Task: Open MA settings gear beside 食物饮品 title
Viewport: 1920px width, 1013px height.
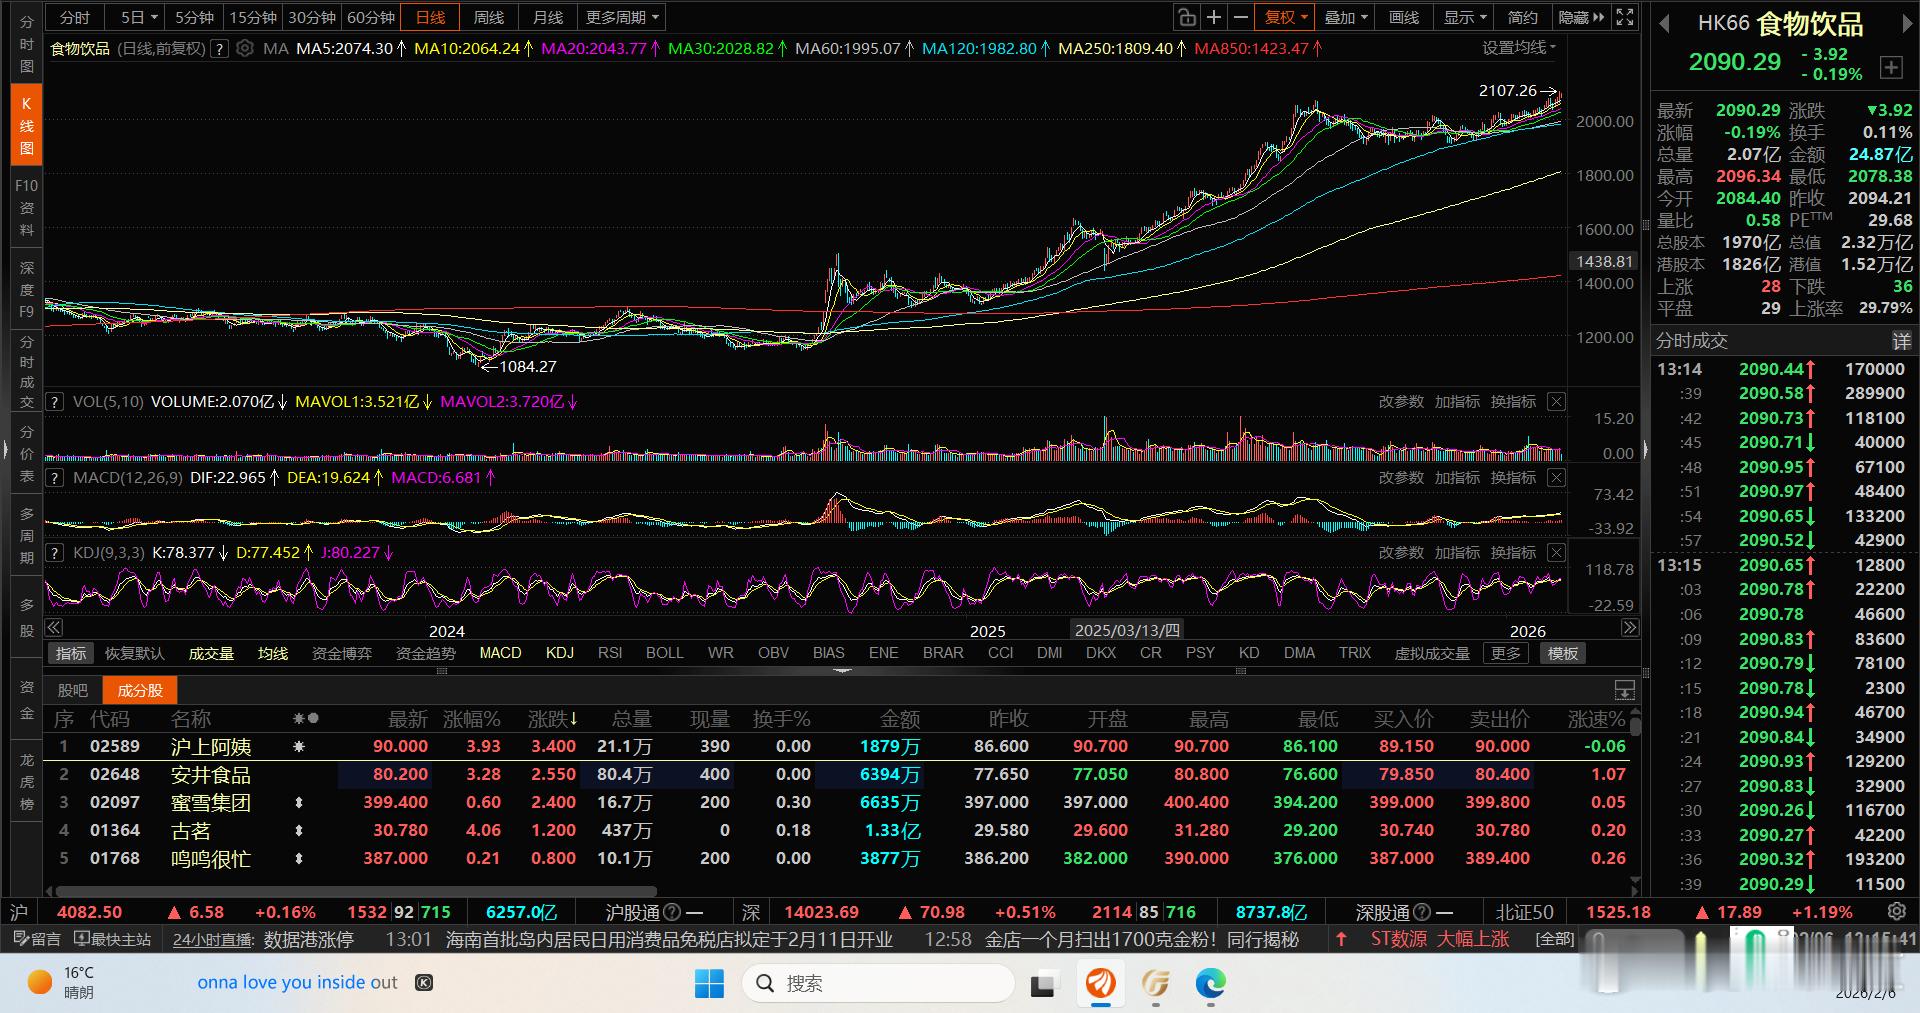Action: click(245, 48)
